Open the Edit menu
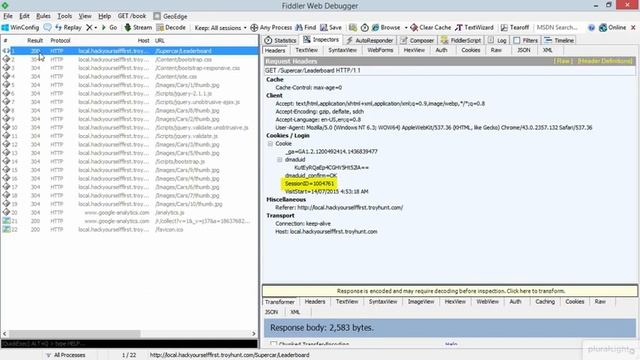640x360 pixels. point(24,16)
